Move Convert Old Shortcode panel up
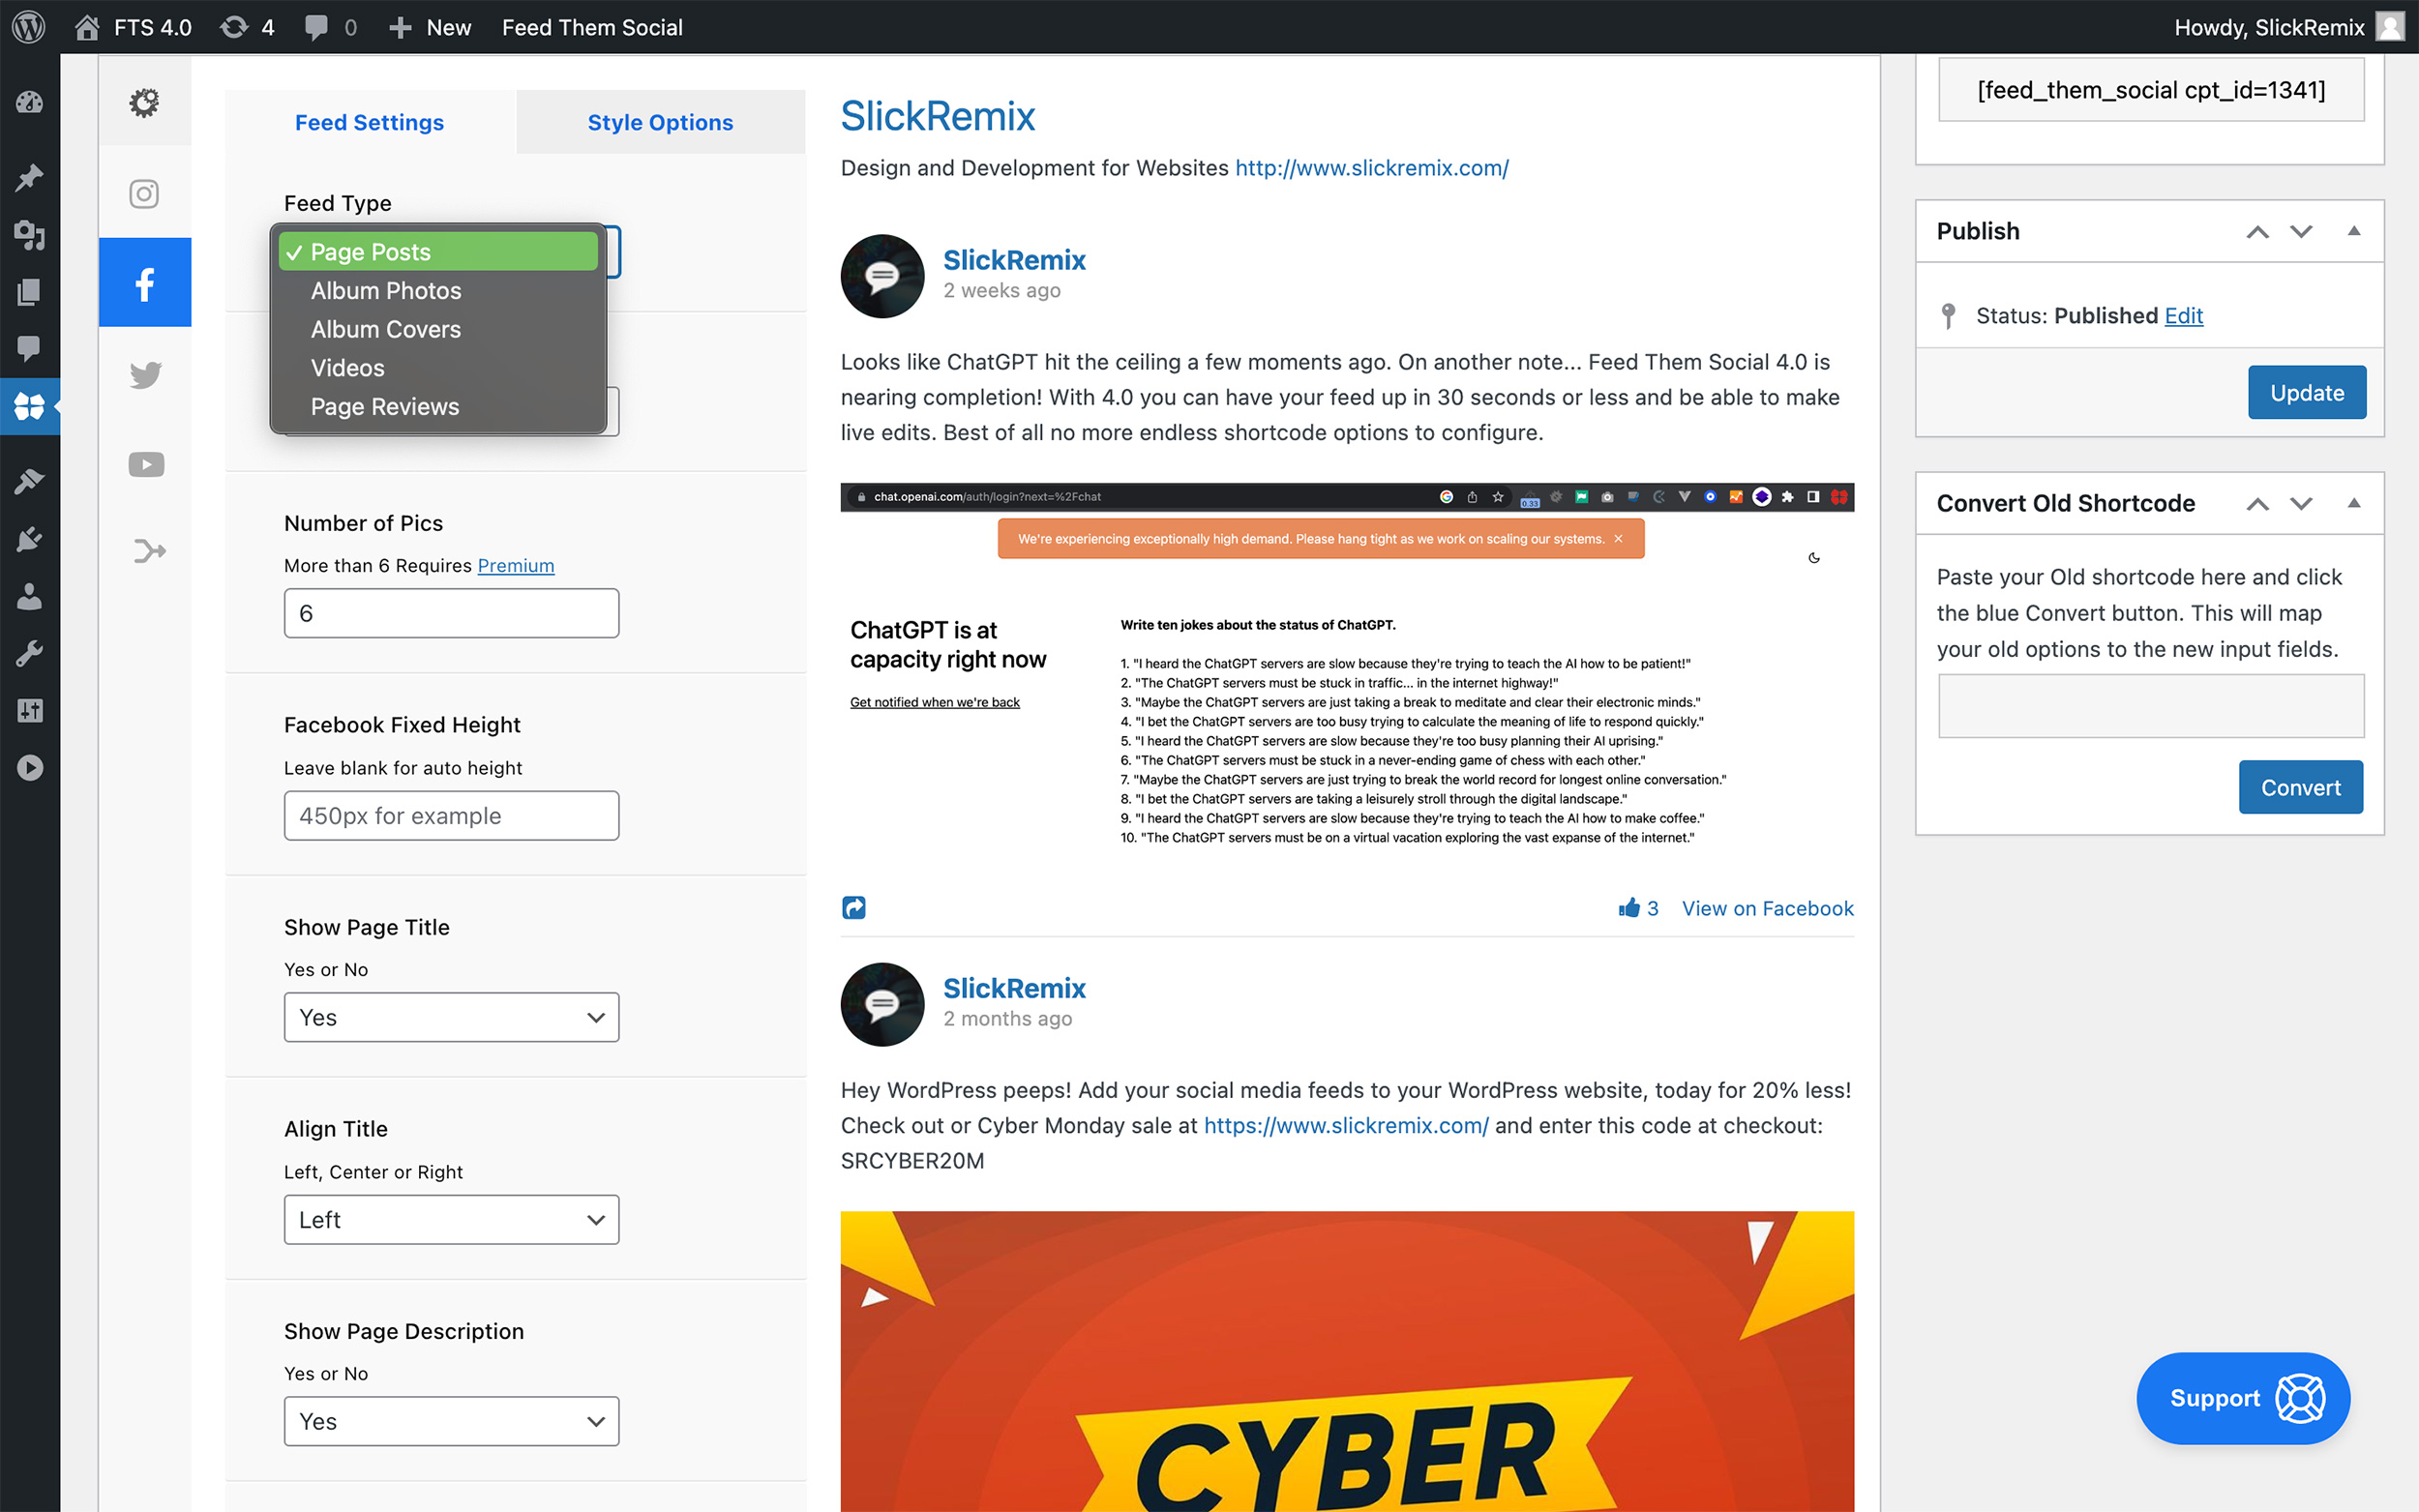Screen dimensions: 2419x1512 (2257, 503)
